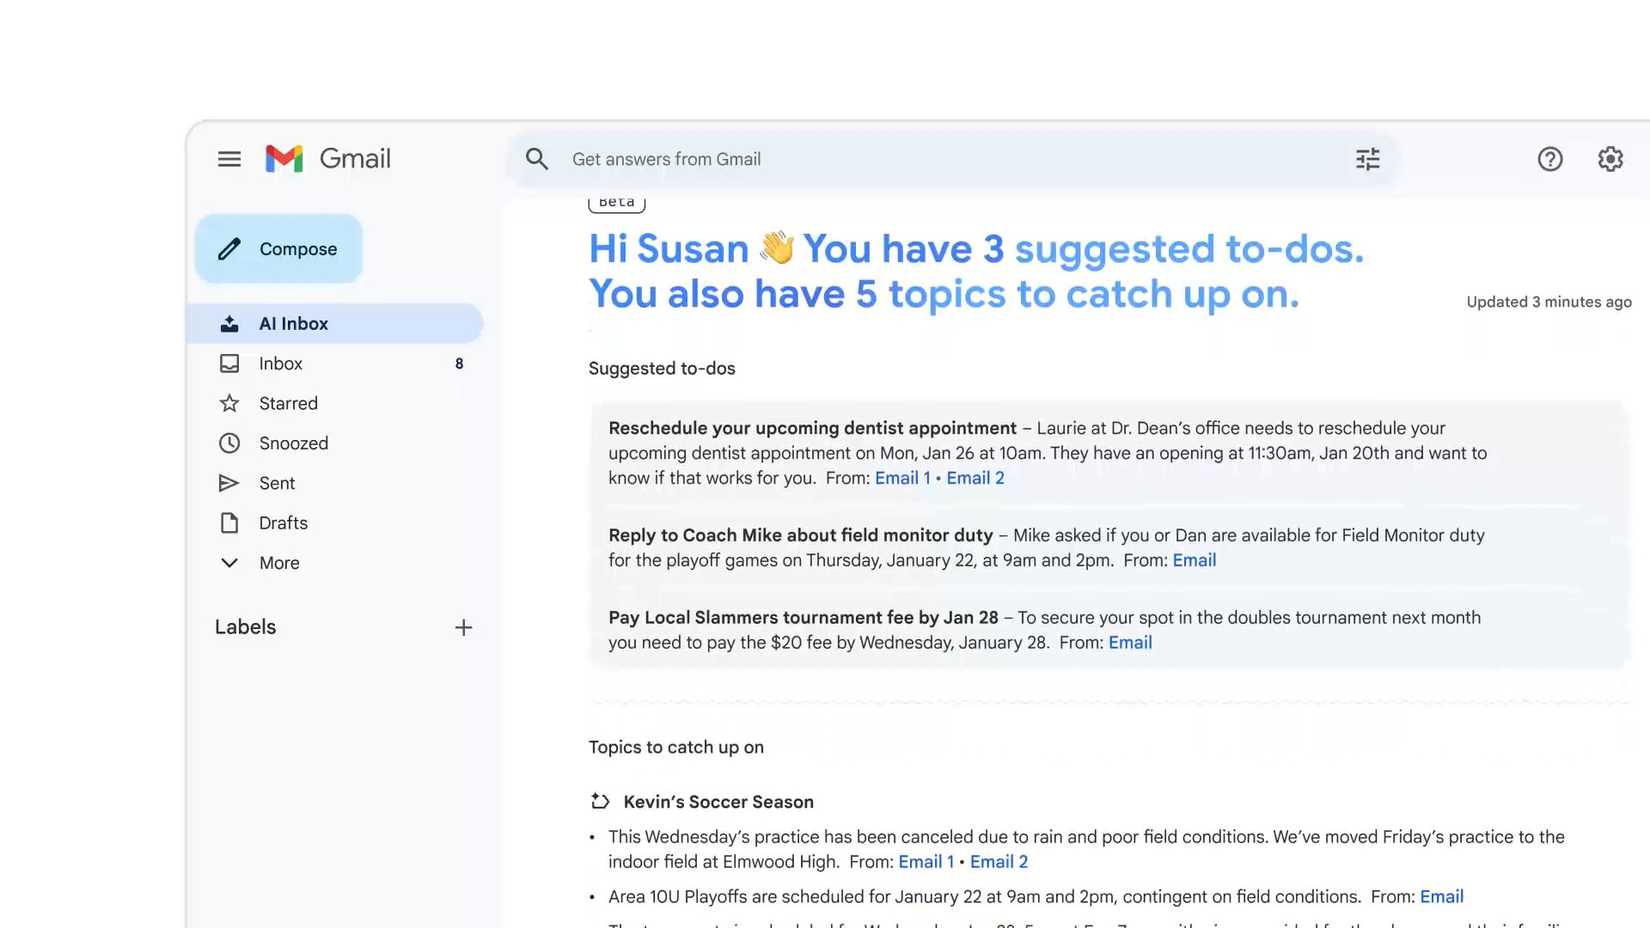
Task: Open the Settings gear
Action: click(1610, 158)
